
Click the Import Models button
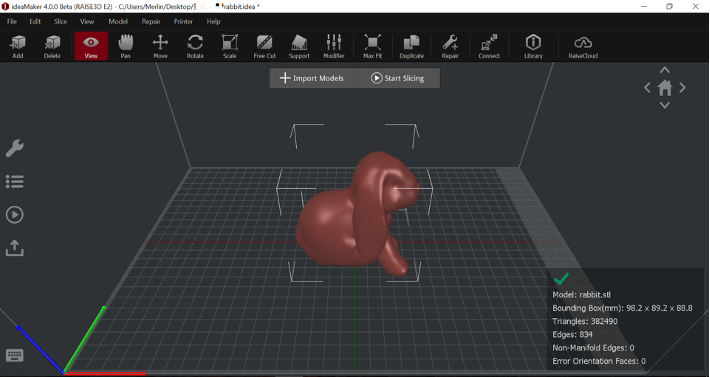(312, 78)
